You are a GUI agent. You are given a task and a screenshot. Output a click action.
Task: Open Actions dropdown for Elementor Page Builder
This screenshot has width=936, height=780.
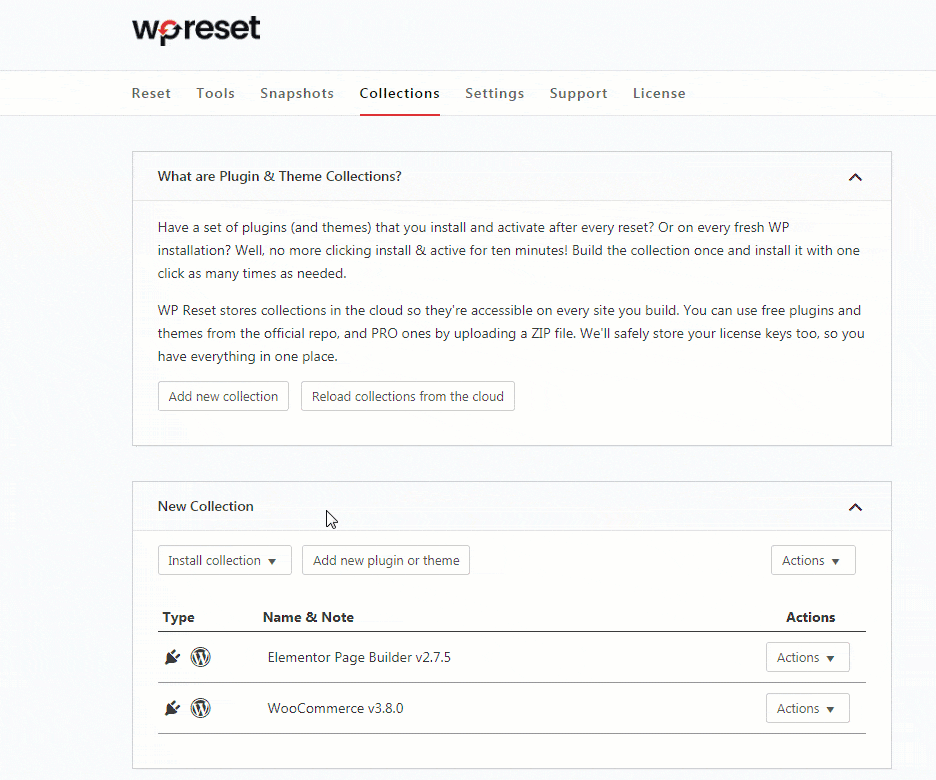pyautogui.click(x=807, y=657)
